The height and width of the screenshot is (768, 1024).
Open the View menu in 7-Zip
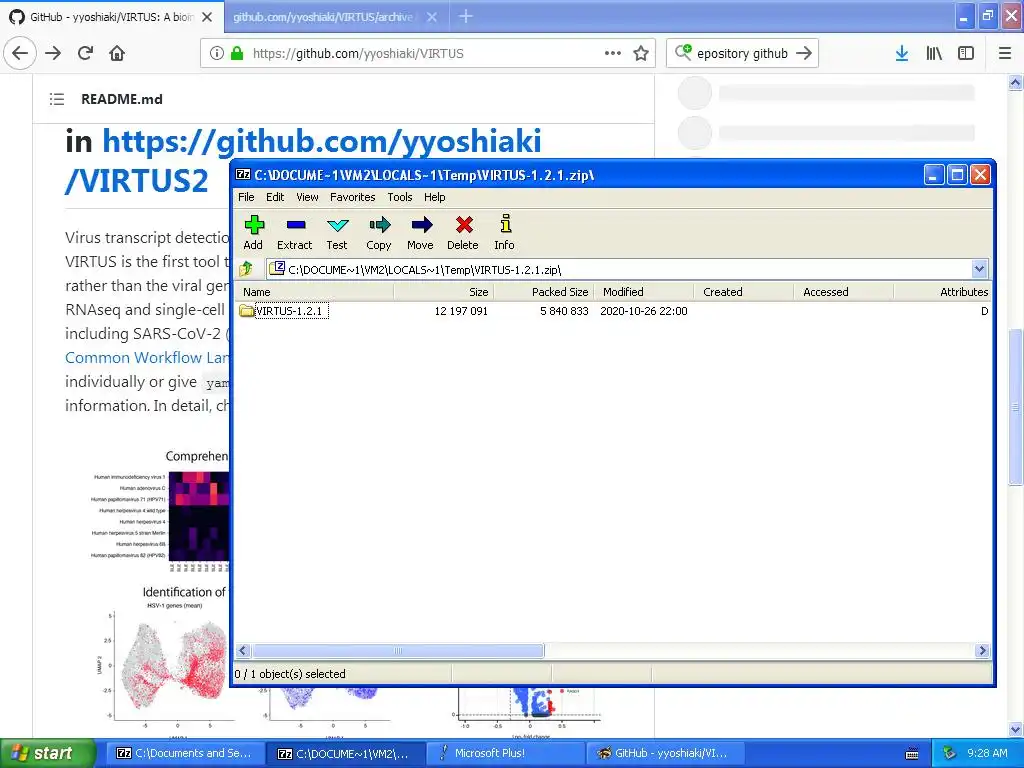[x=307, y=197]
